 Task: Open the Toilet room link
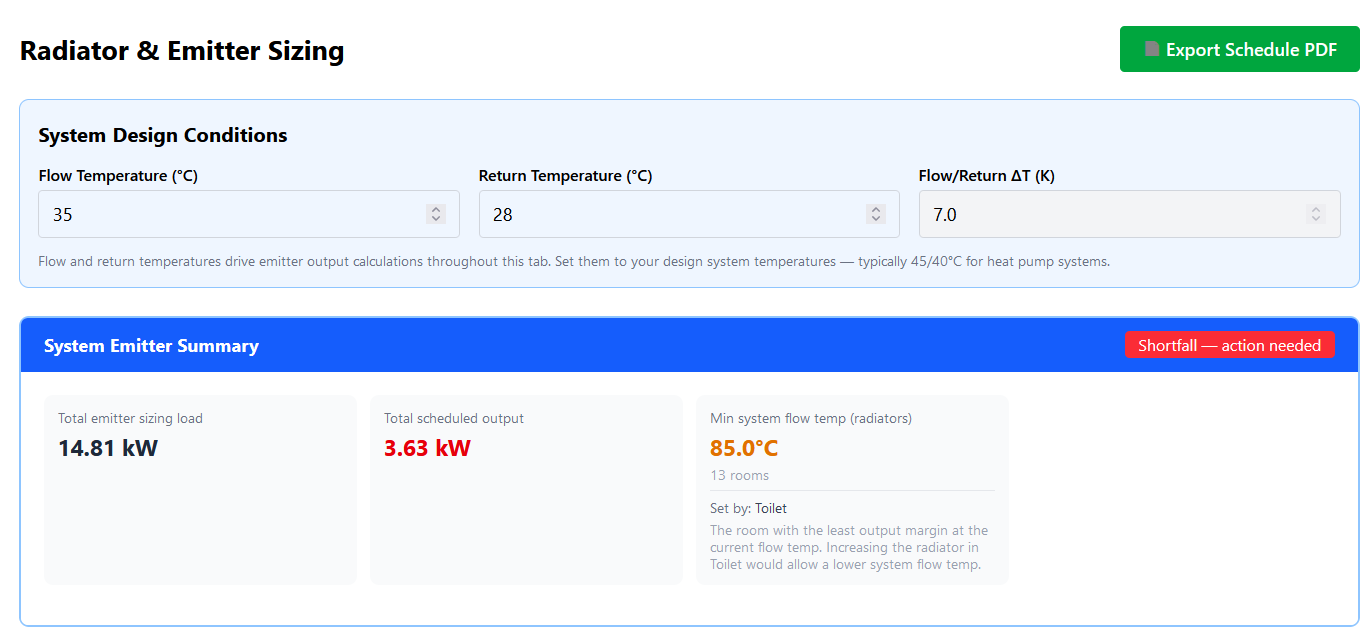[x=770, y=508]
